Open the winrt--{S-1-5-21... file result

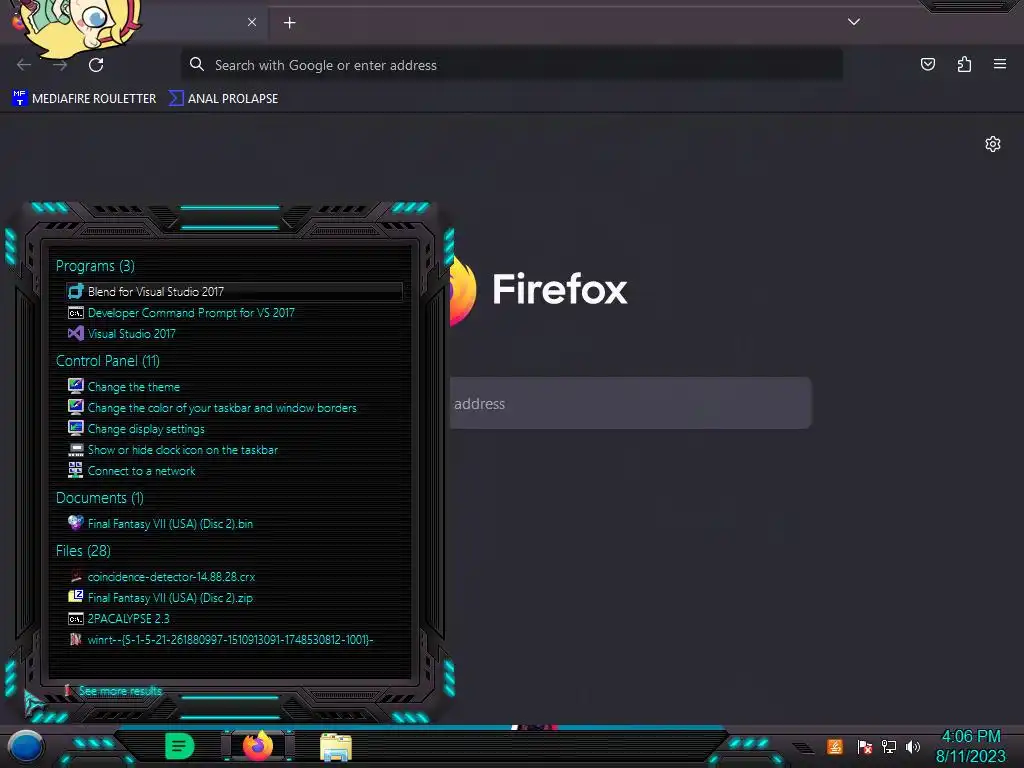231,639
